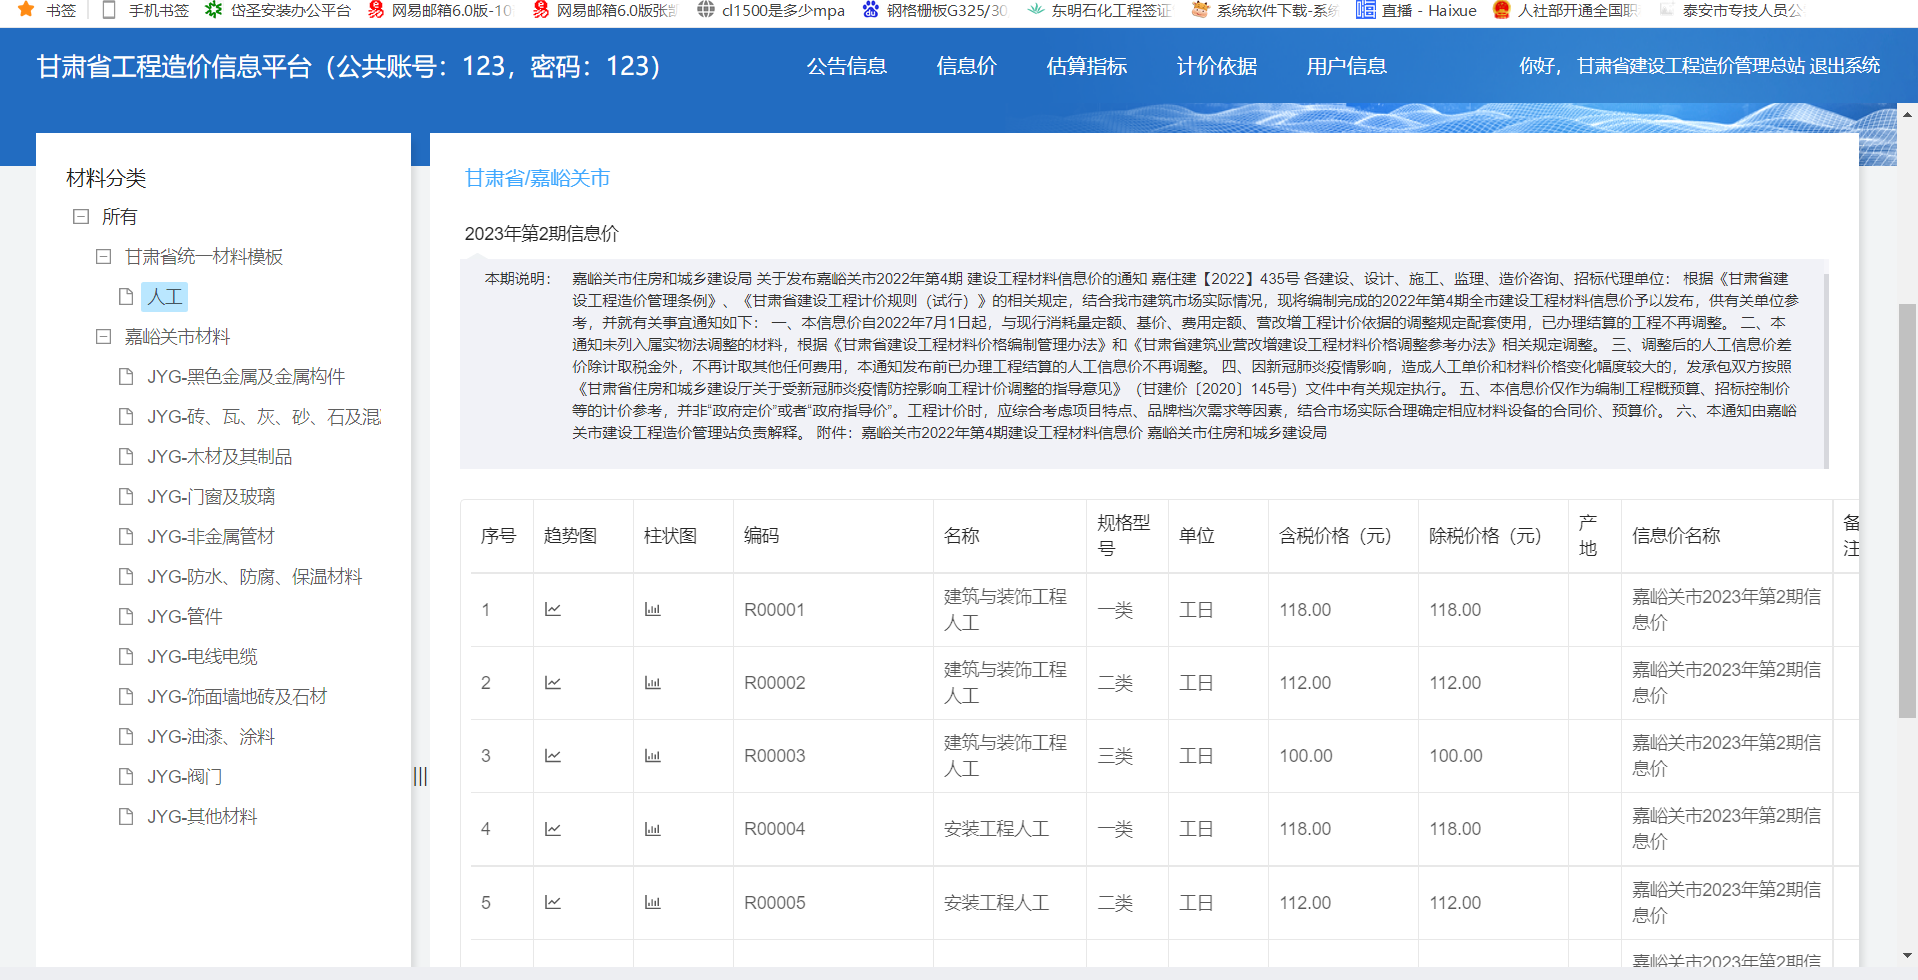This screenshot has height=980, width=1918.
Task: Open the 直播 - Haixue bookmark
Action: pyautogui.click(x=1416, y=10)
